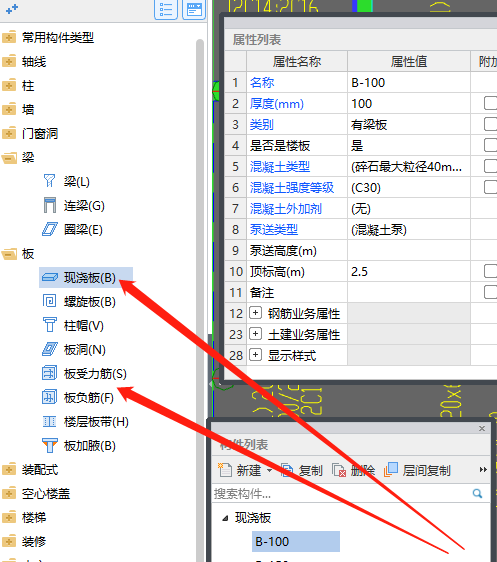
Task: Click the empty 泵送高度(m) value cell
Action: [x=408, y=251]
